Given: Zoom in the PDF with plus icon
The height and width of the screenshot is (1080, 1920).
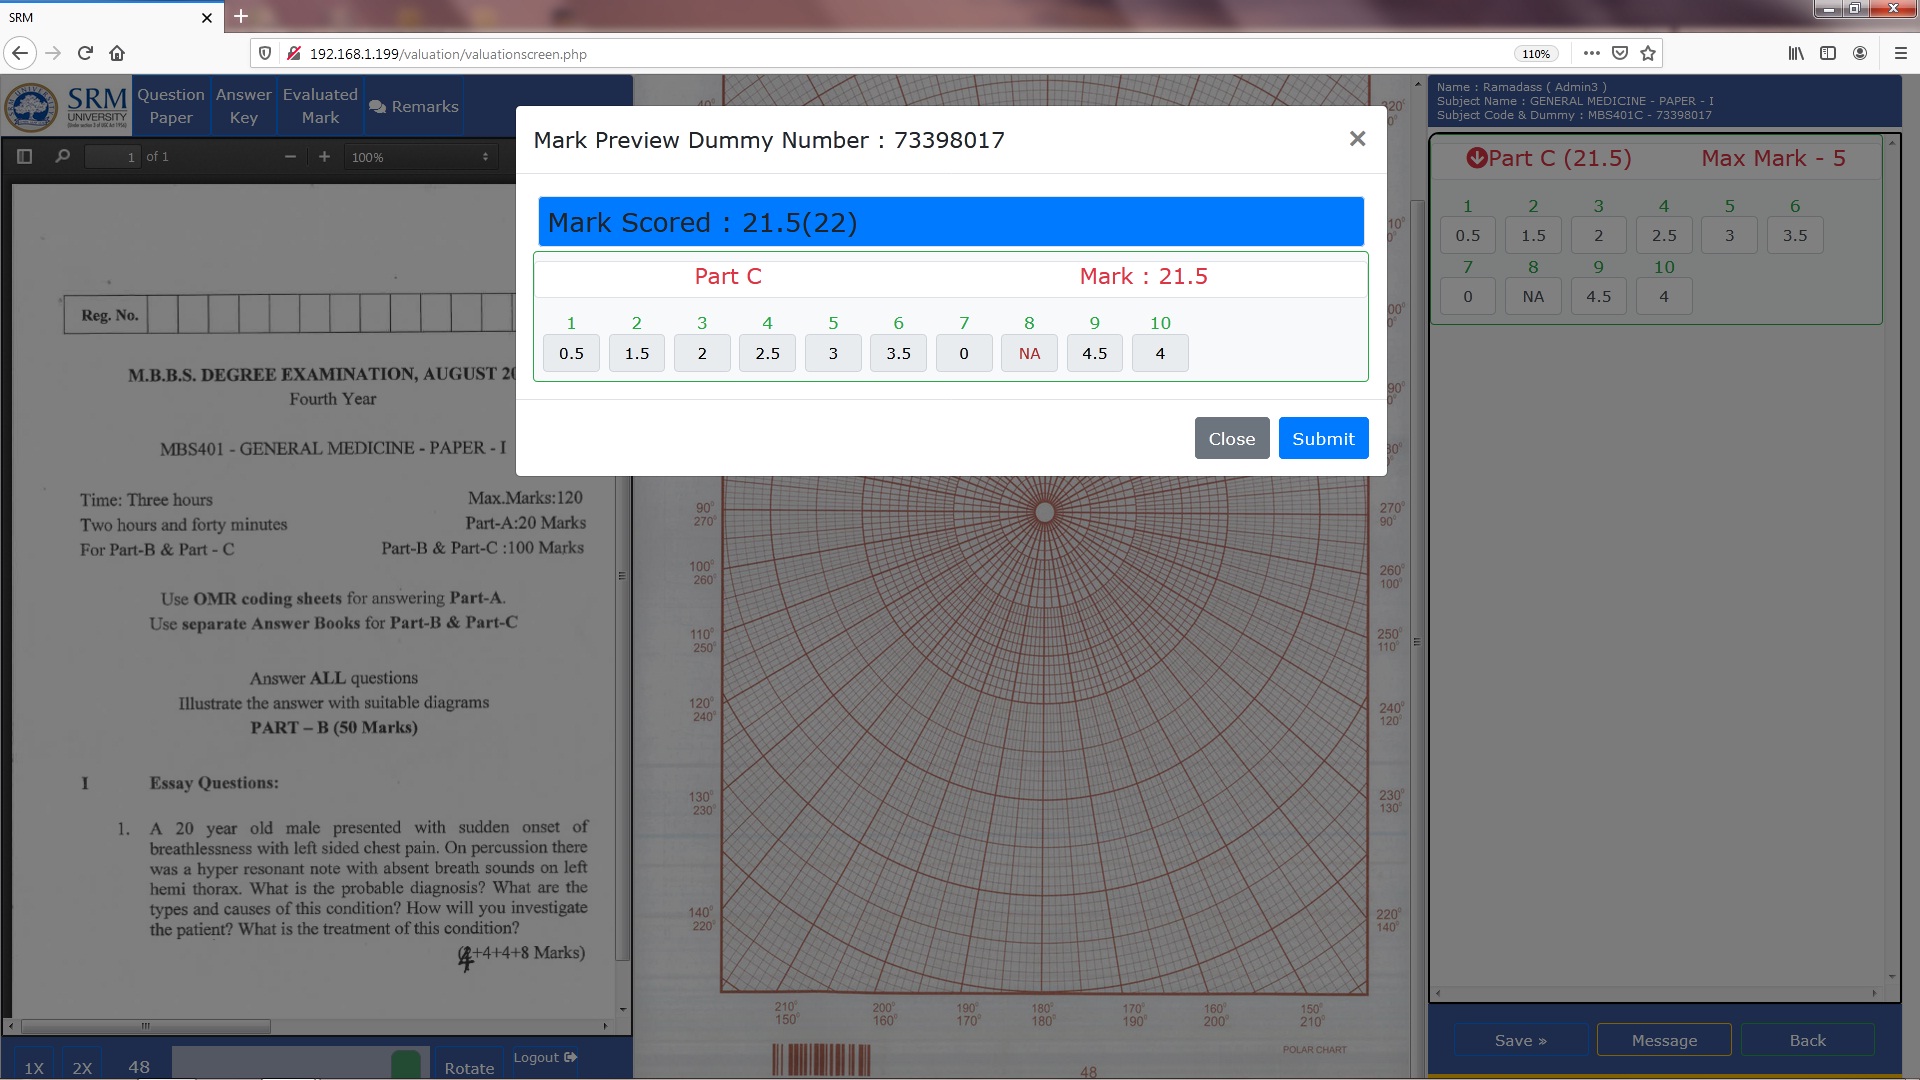Looking at the screenshot, I should coord(324,157).
